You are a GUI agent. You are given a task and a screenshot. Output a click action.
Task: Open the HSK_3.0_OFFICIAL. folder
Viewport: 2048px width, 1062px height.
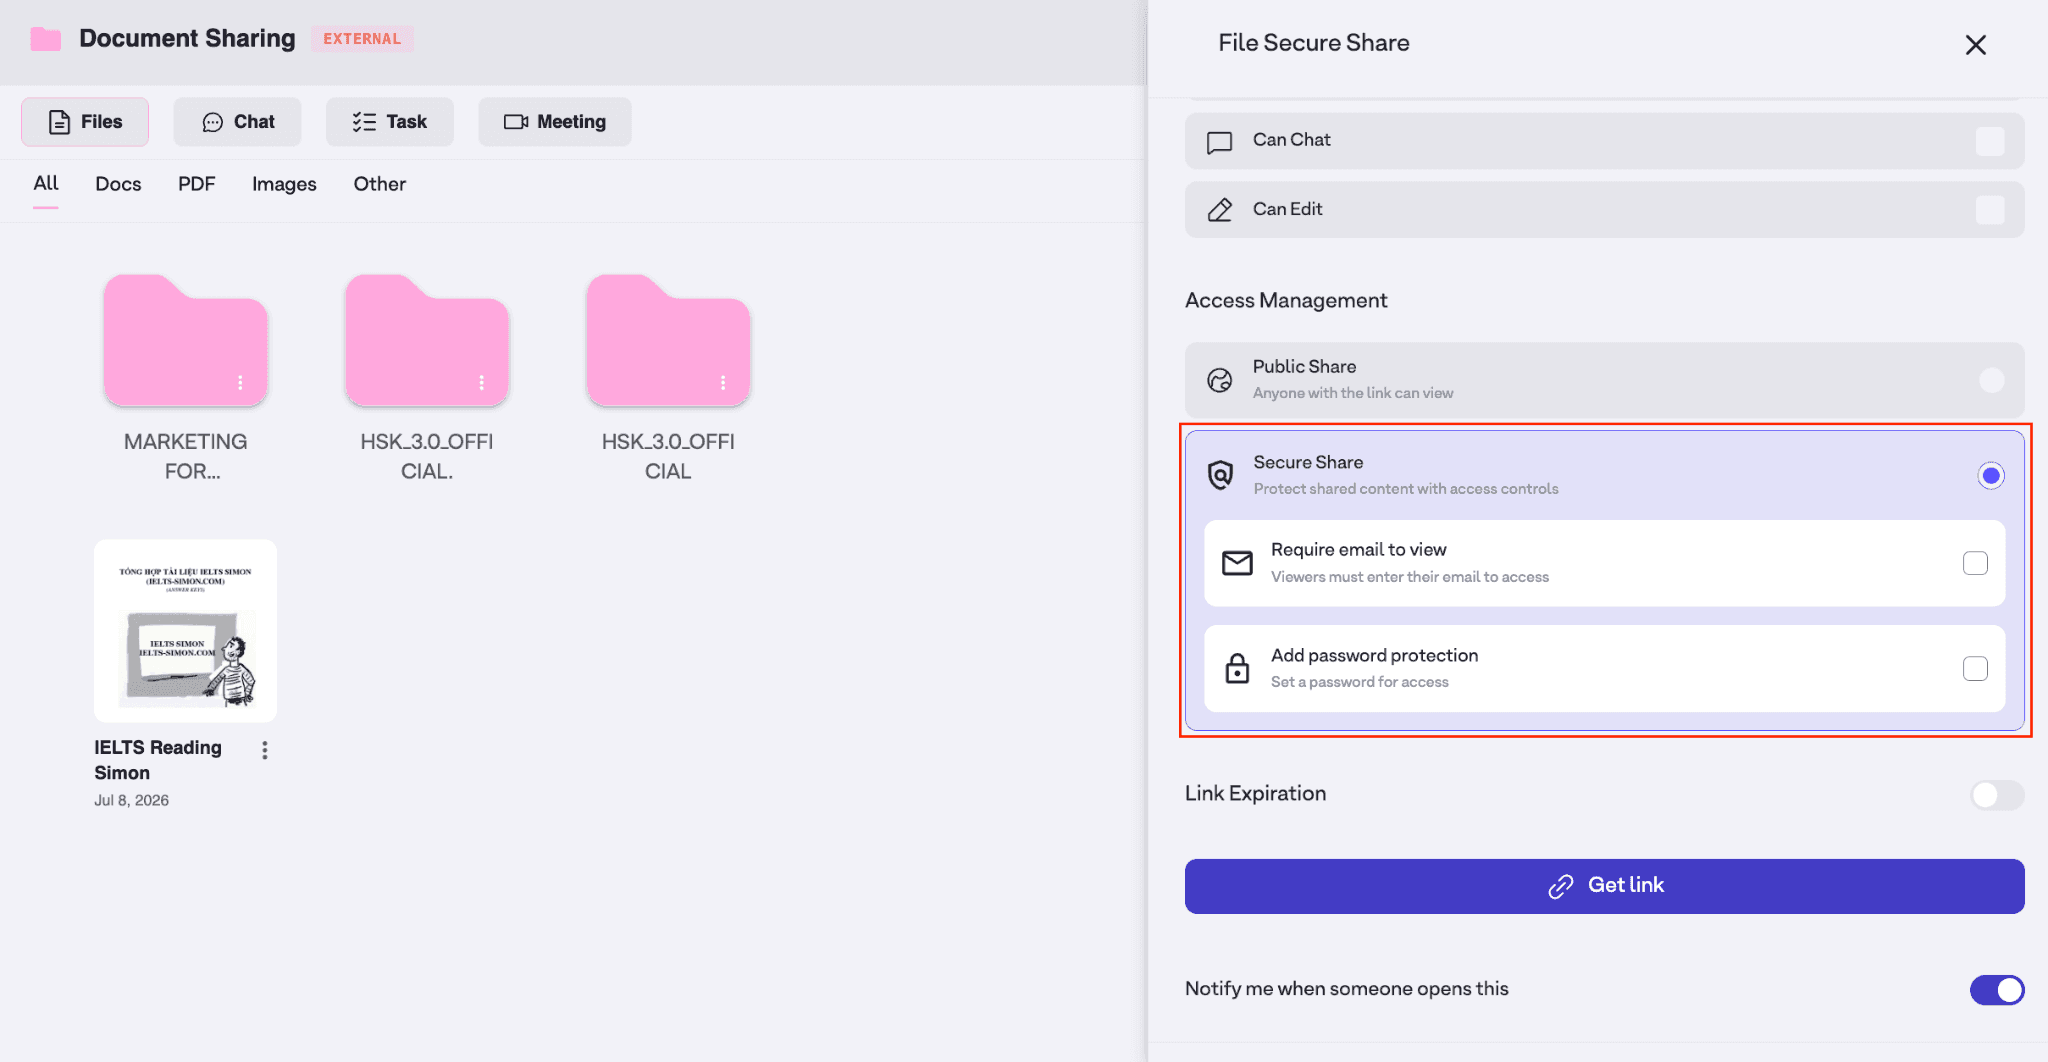[427, 340]
